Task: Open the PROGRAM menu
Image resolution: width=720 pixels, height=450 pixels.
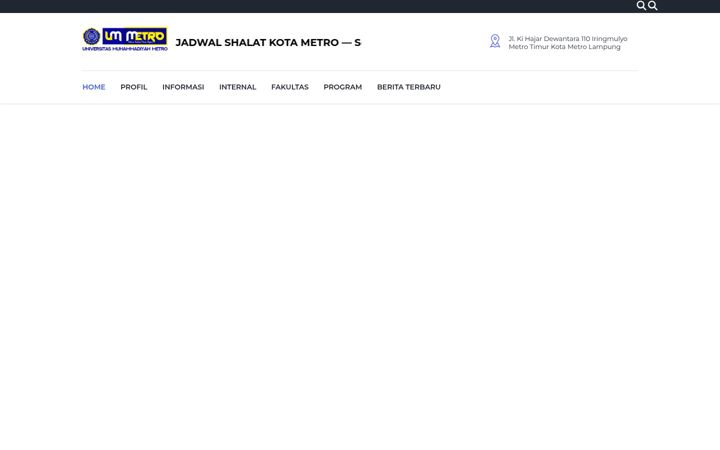Action: 343,87
